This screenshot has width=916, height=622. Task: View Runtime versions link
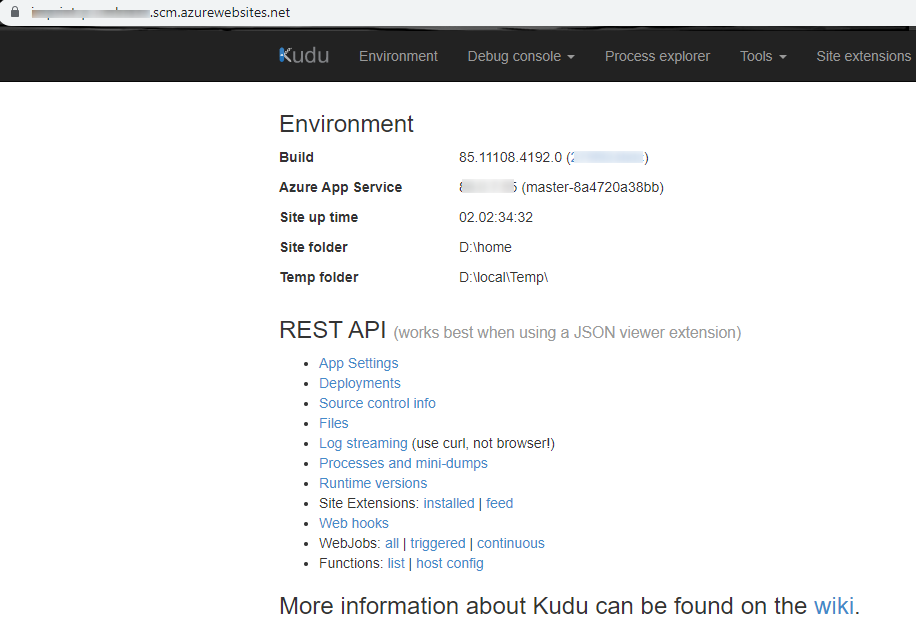coord(373,483)
